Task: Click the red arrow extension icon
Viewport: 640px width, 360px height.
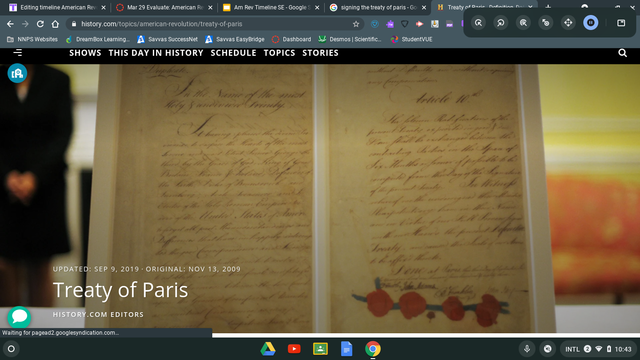Action: pyautogui.click(x=419, y=24)
